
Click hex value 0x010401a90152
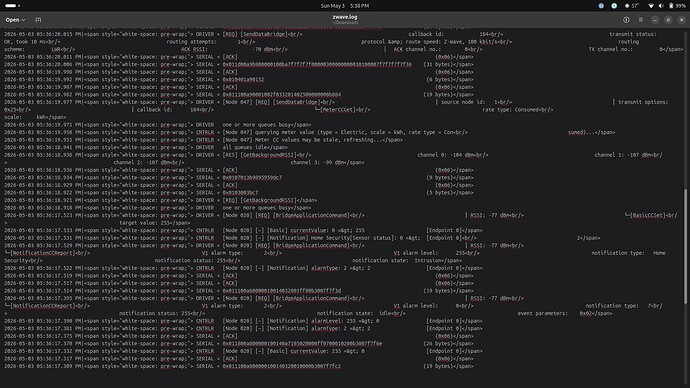point(243,80)
